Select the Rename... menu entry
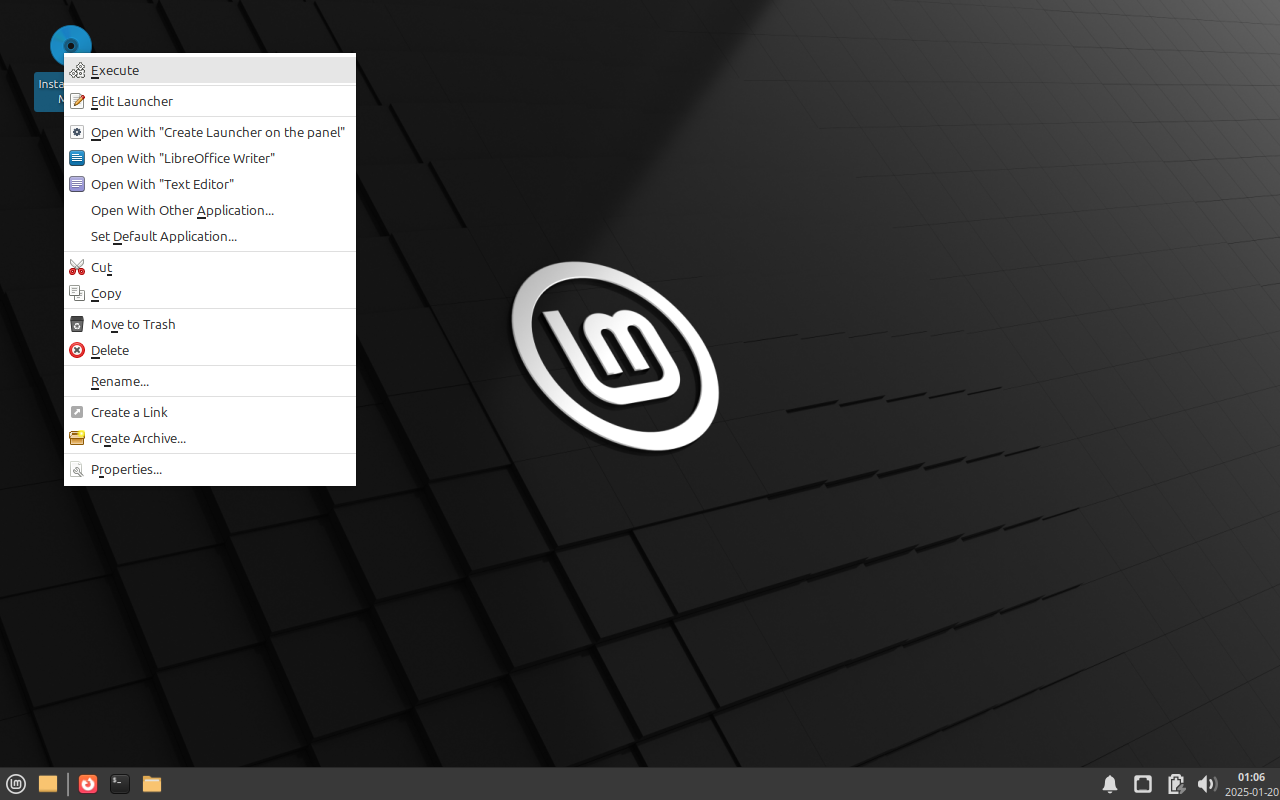 [x=210, y=381]
